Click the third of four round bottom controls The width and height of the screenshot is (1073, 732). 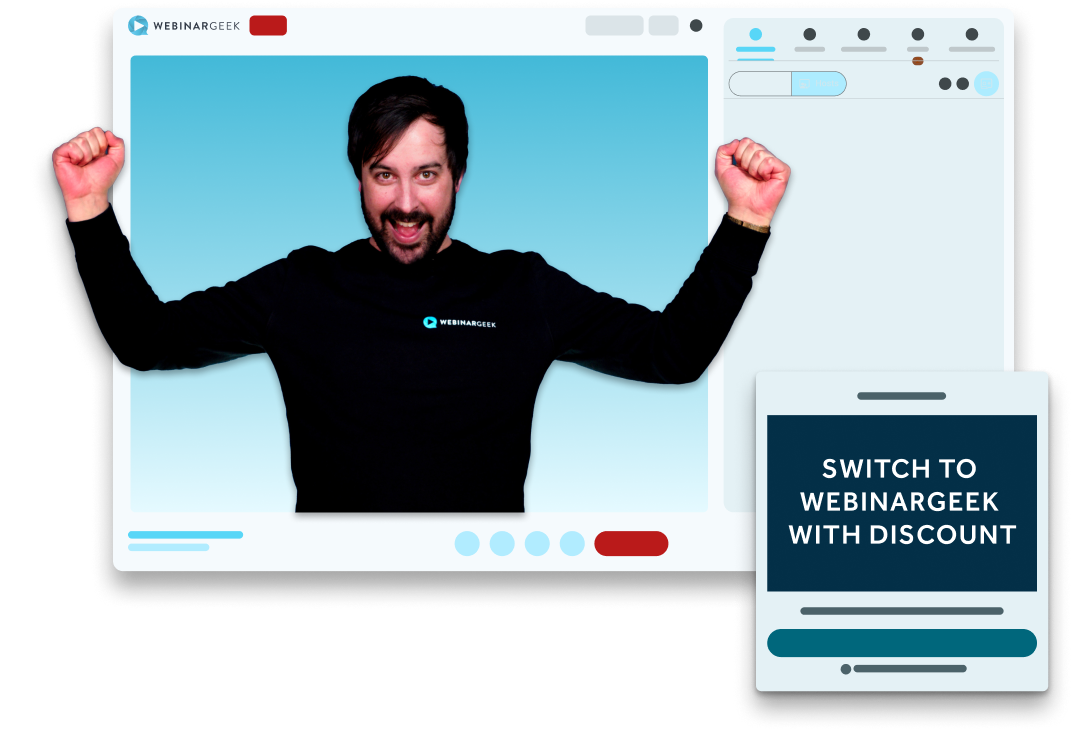pyautogui.click(x=537, y=543)
